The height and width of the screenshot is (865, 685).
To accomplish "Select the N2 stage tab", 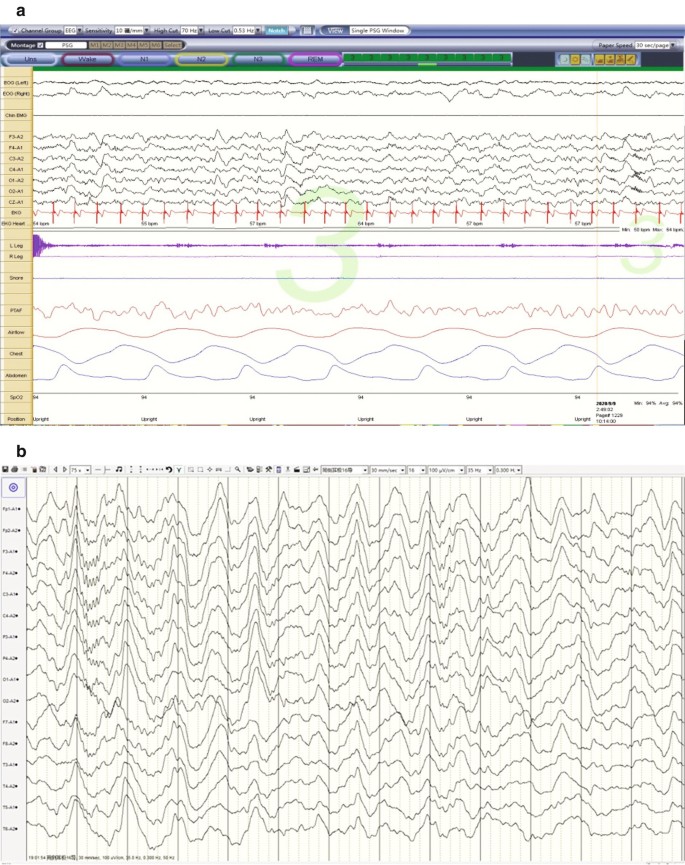I will click(201, 60).
